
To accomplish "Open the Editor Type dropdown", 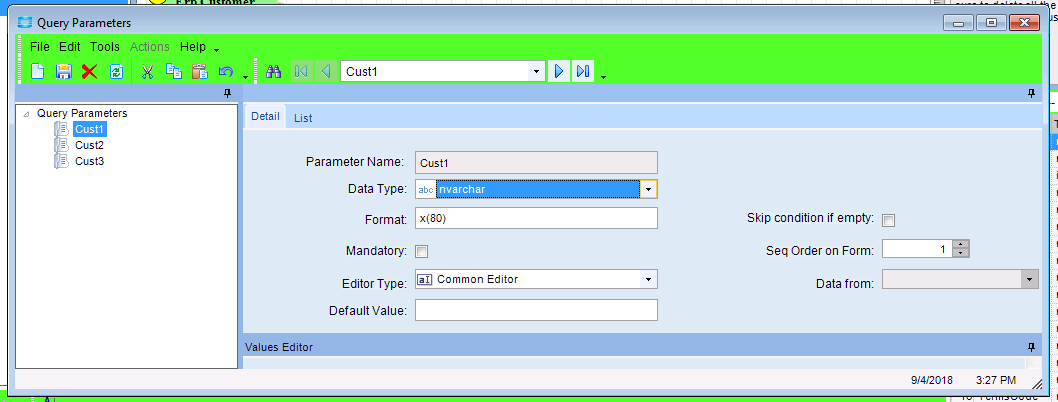I will coord(648,279).
